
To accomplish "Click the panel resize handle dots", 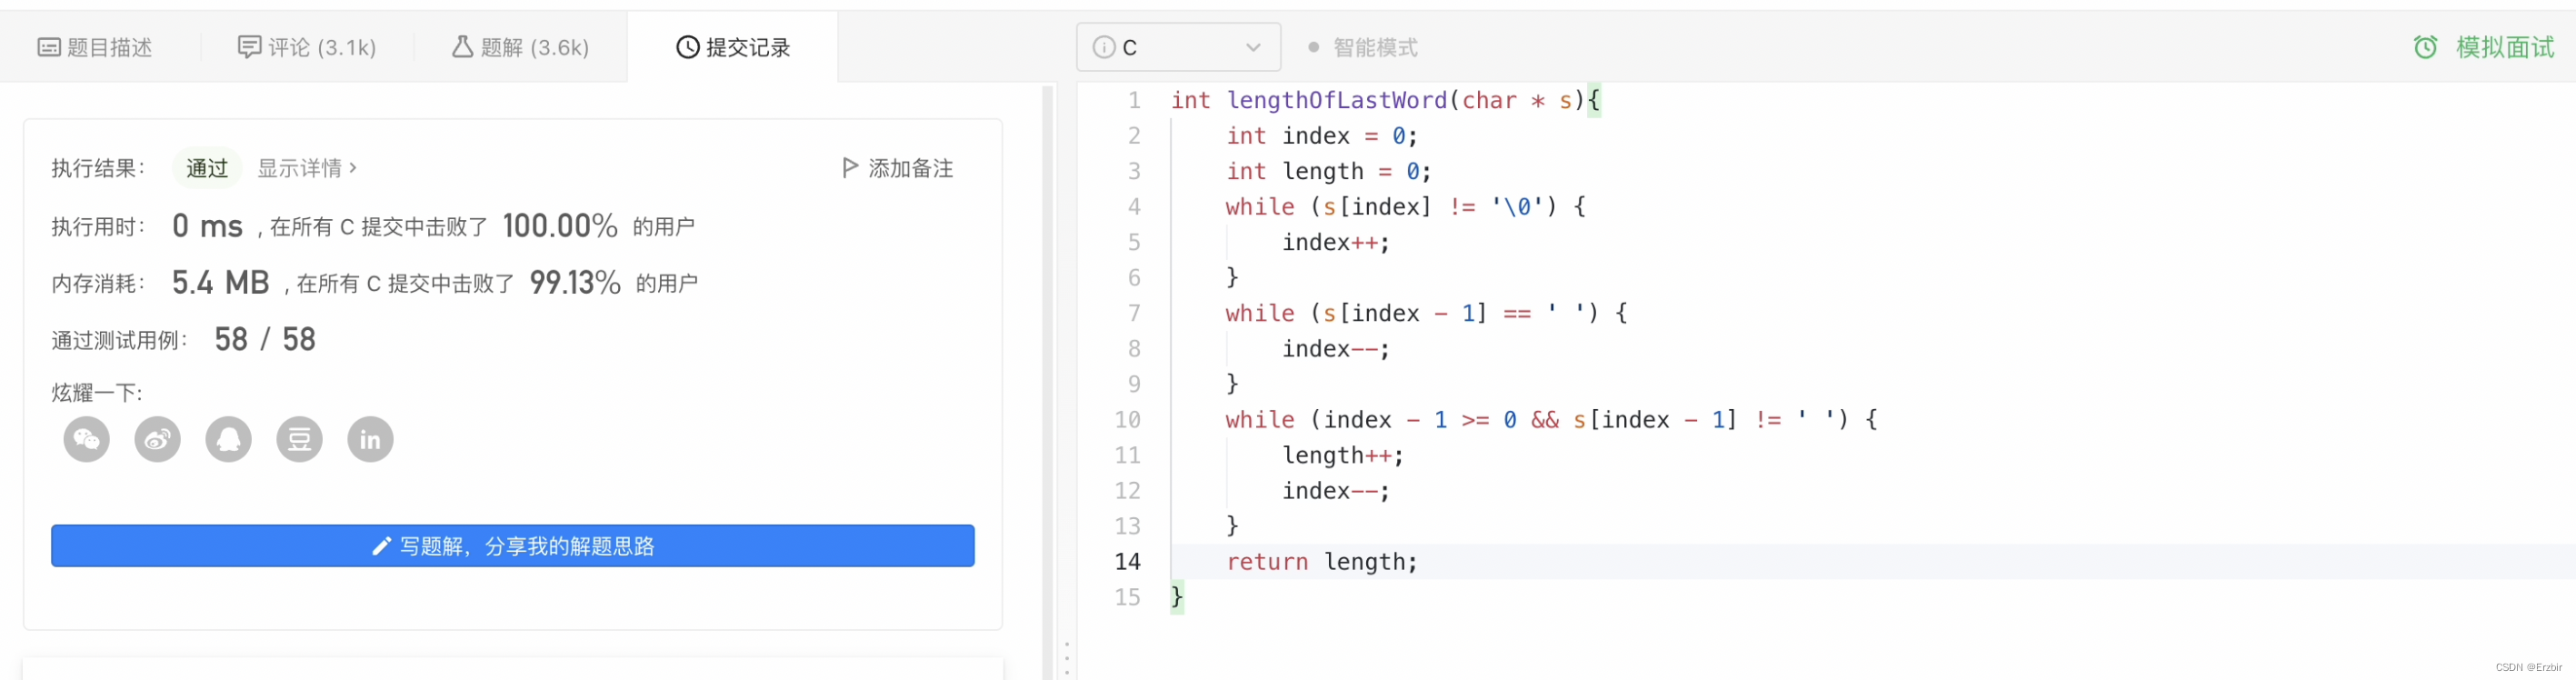I will pos(1067,659).
